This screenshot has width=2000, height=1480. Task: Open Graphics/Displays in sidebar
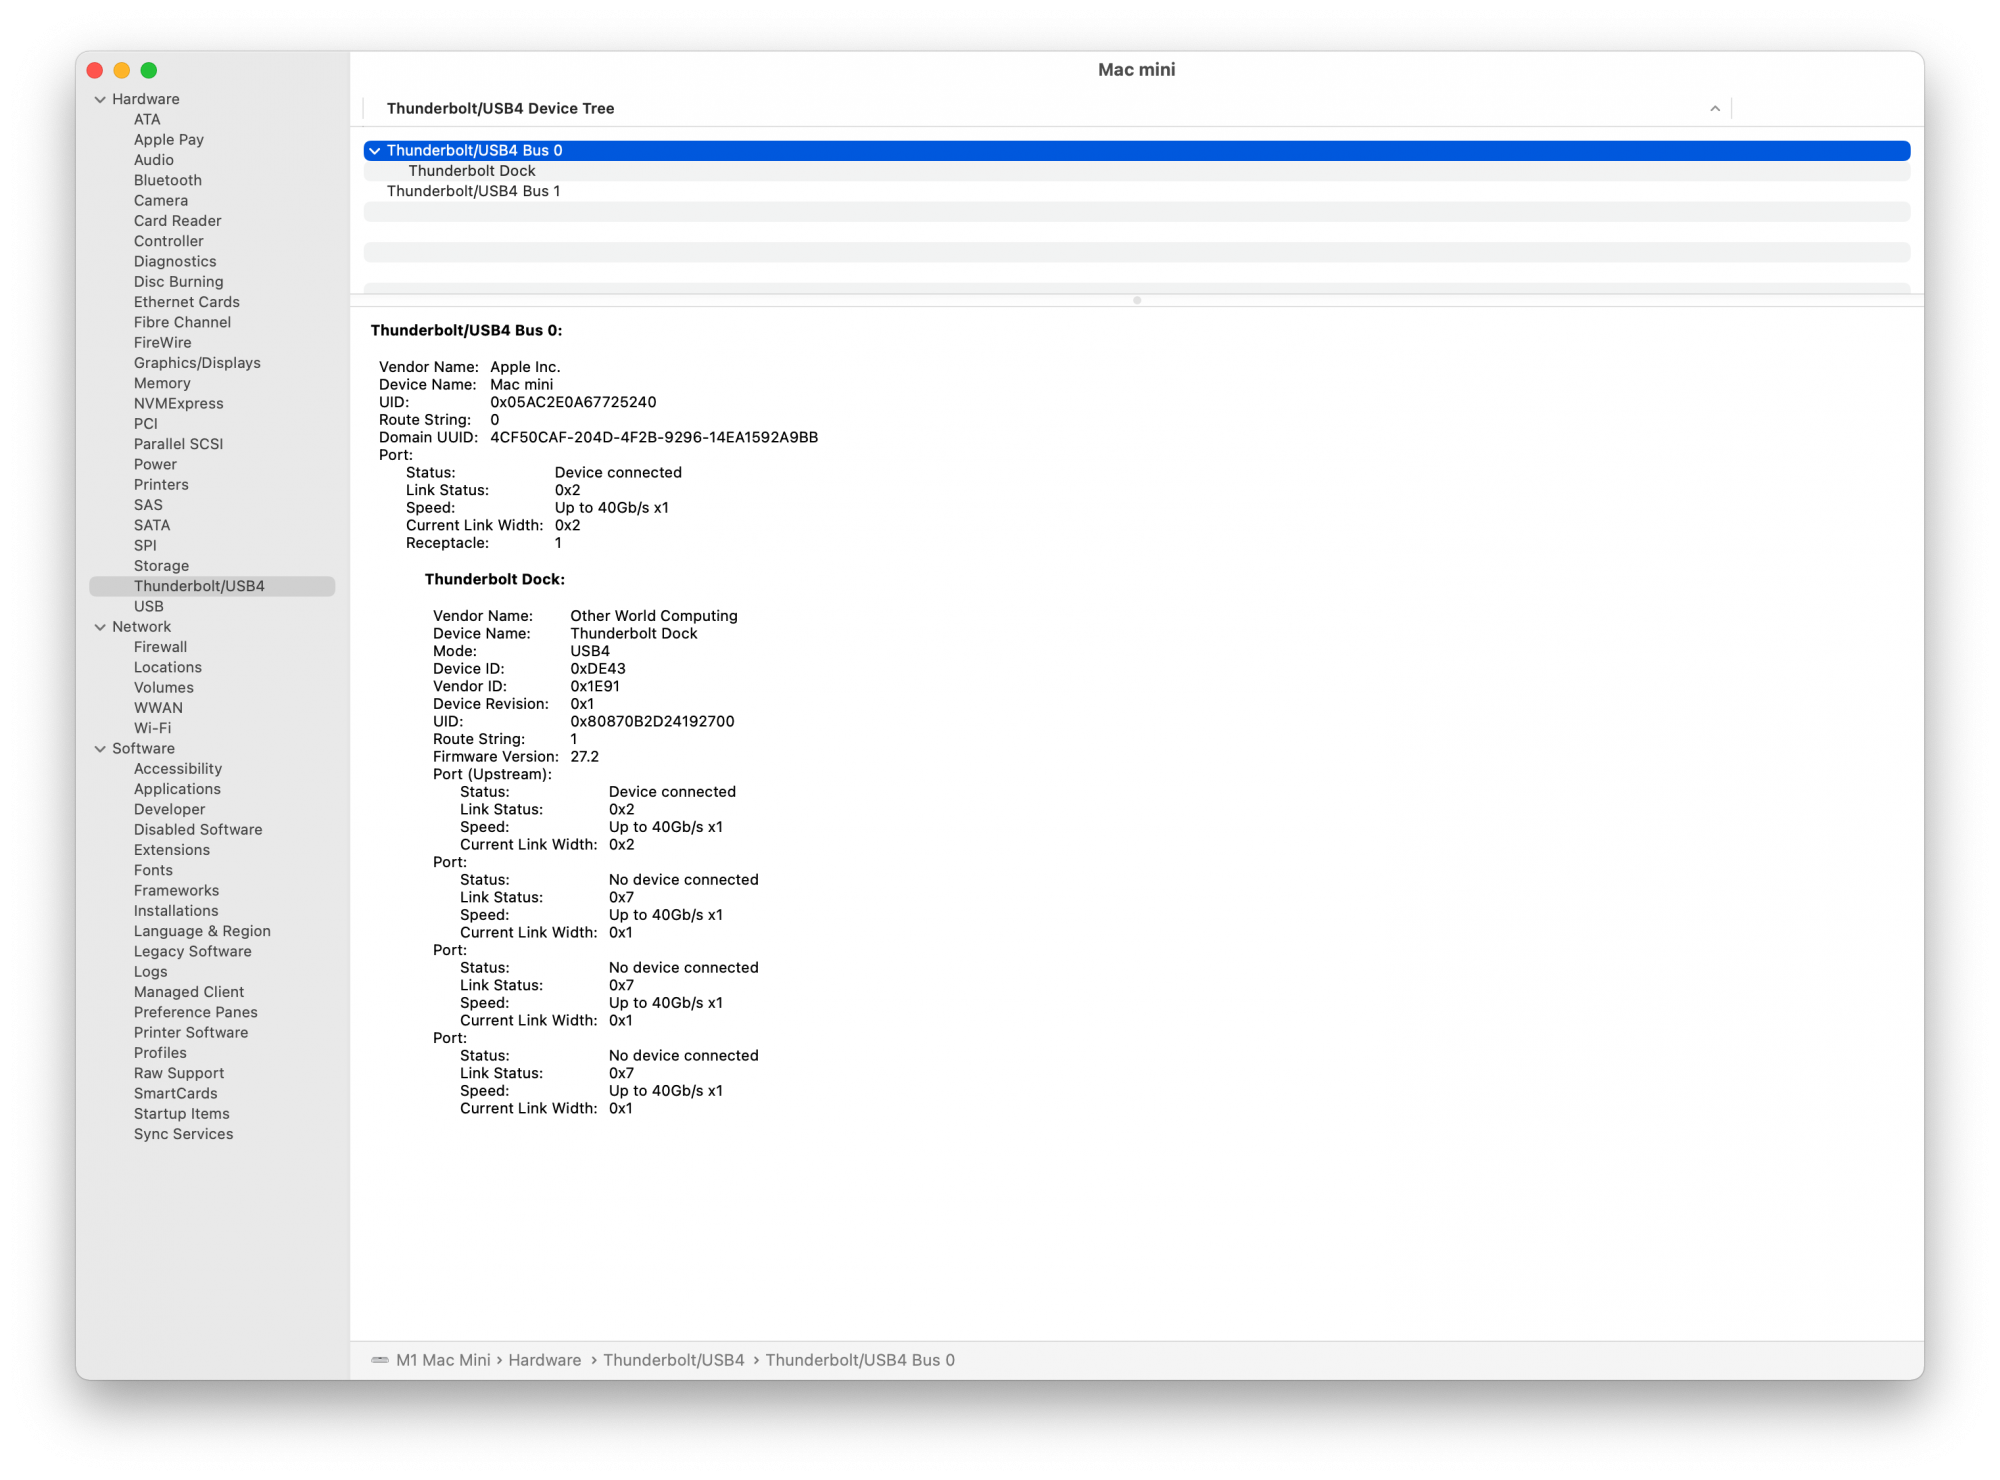coord(197,363)
